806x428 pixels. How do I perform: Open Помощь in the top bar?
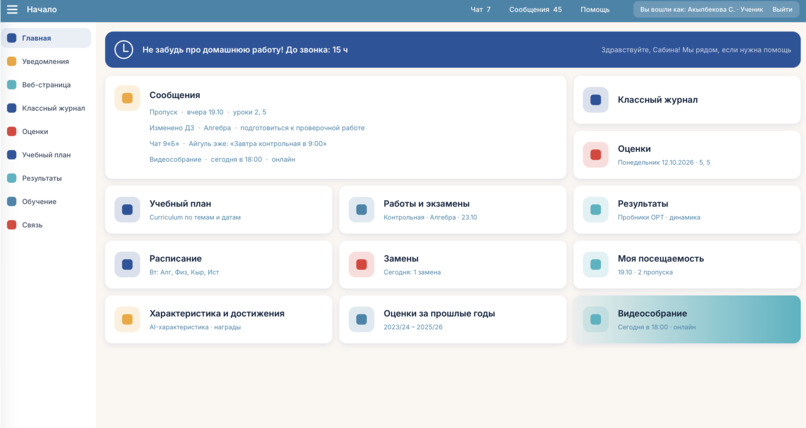(595, 9)
